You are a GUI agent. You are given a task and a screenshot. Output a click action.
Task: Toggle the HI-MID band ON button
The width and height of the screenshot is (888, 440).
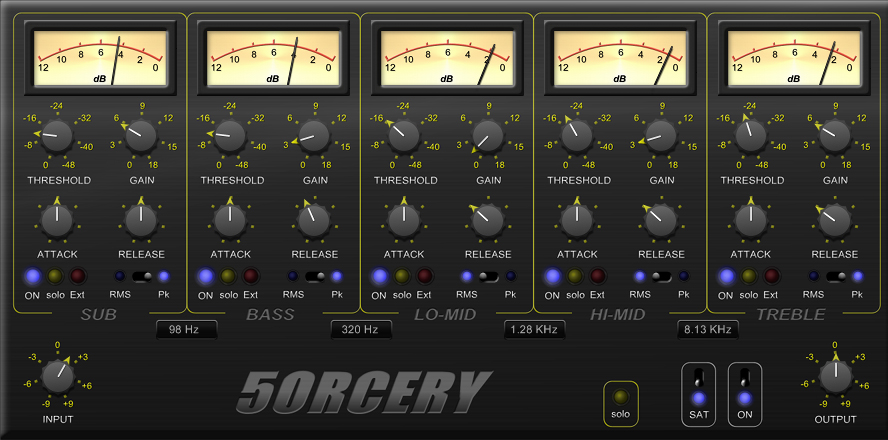553,276
